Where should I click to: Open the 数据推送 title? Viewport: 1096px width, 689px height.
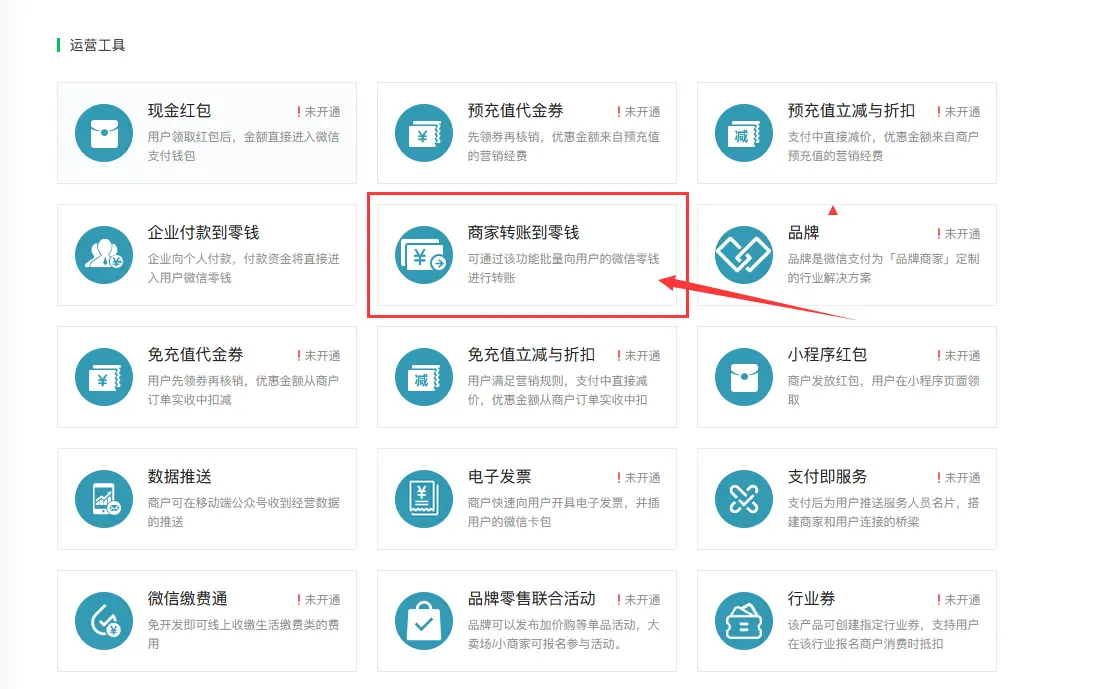point(180,477)
